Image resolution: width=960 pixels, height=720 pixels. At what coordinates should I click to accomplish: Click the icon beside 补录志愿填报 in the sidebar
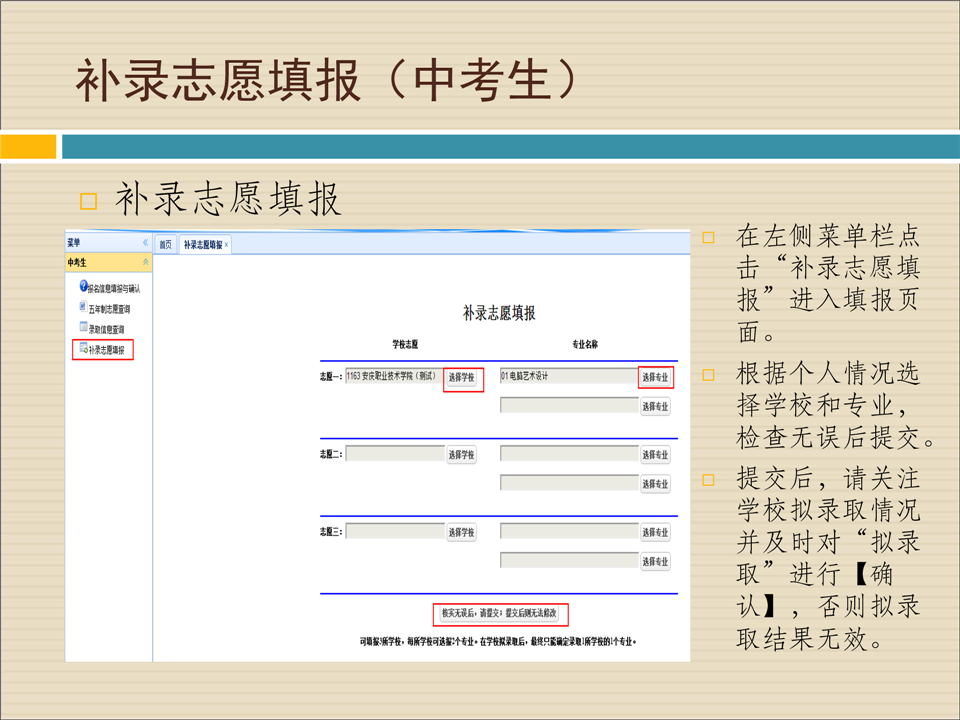83,349
